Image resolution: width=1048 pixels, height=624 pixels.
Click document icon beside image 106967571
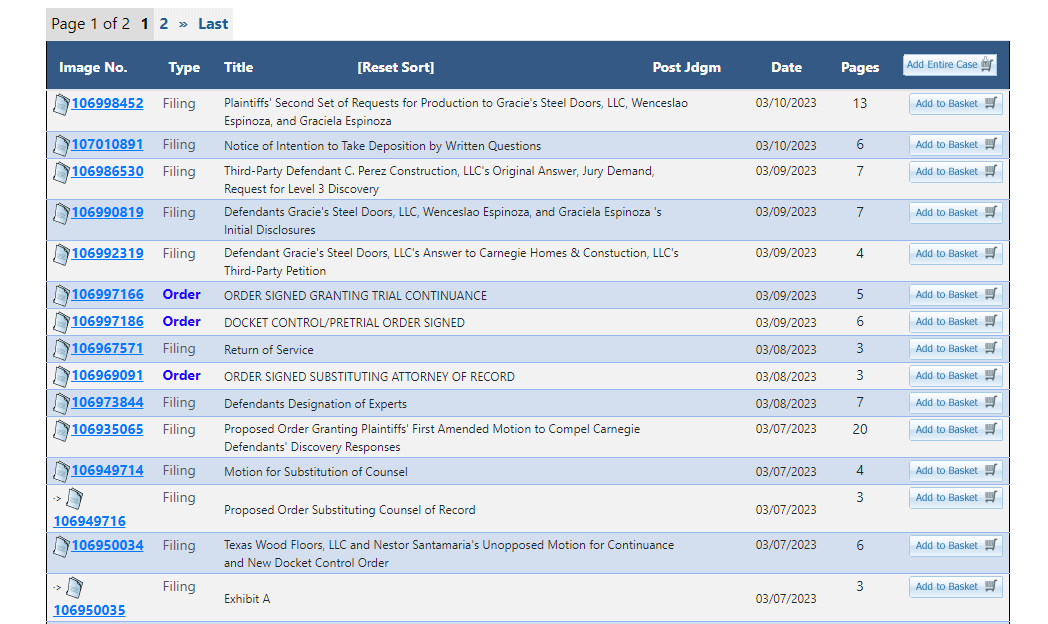pos(61,349)
